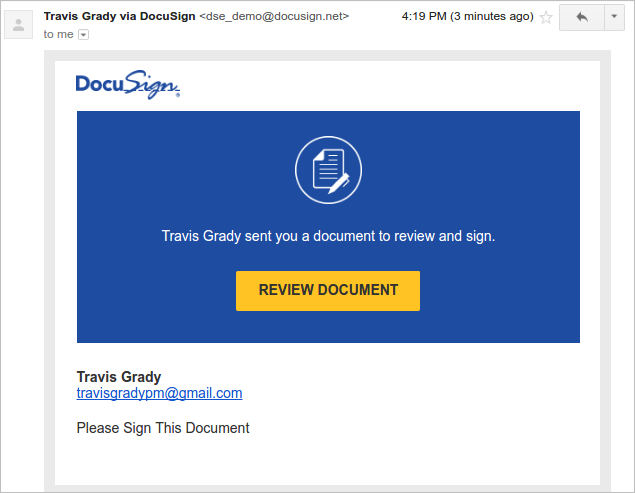Screen dimensions: 635x493
Task: Click the 4:19 PM timestamp
Action: [x=424, y=16]
